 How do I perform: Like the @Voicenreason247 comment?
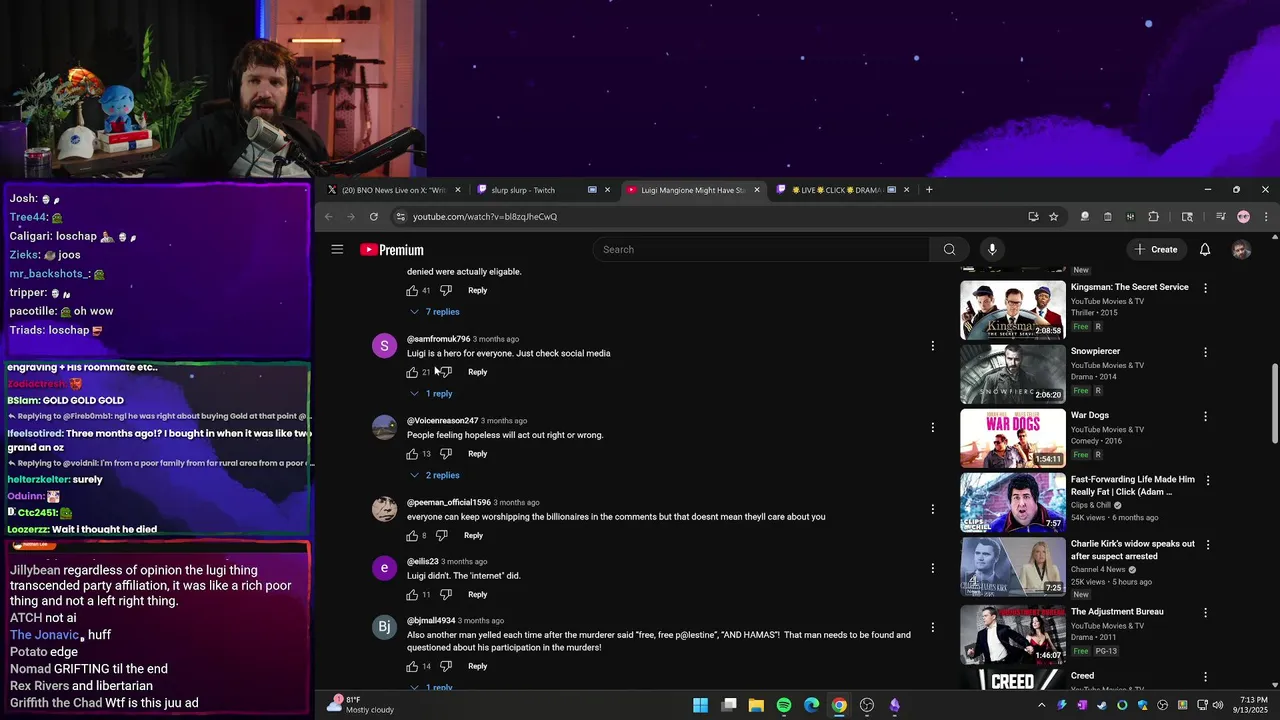(x=412, y=454)
